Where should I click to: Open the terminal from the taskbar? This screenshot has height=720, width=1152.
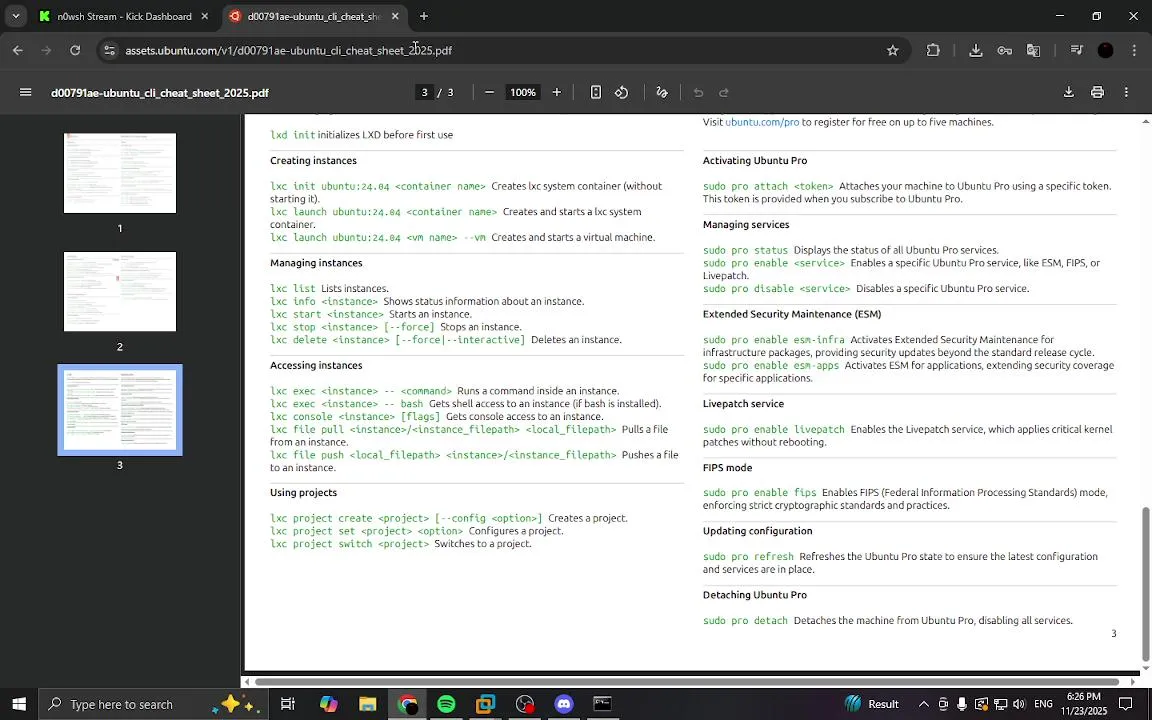(x=602, y=704)
